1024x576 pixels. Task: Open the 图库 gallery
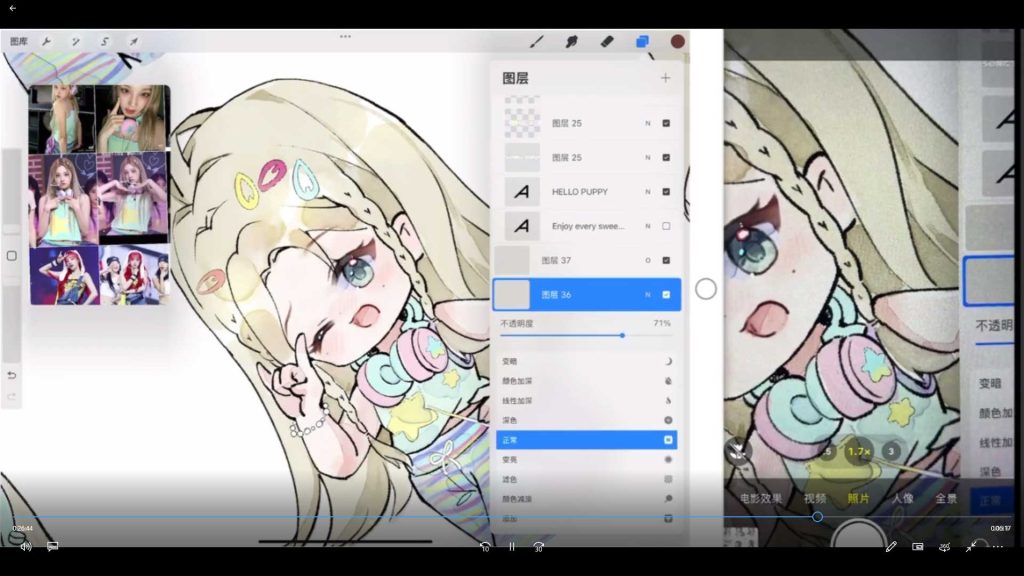[x=19, y=42]
